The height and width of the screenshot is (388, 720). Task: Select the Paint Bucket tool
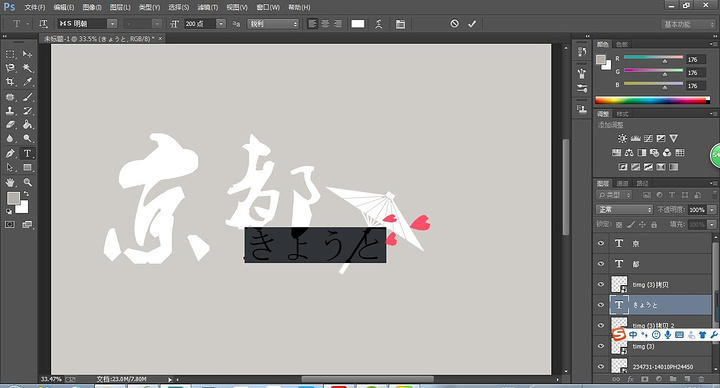(28, 124)
